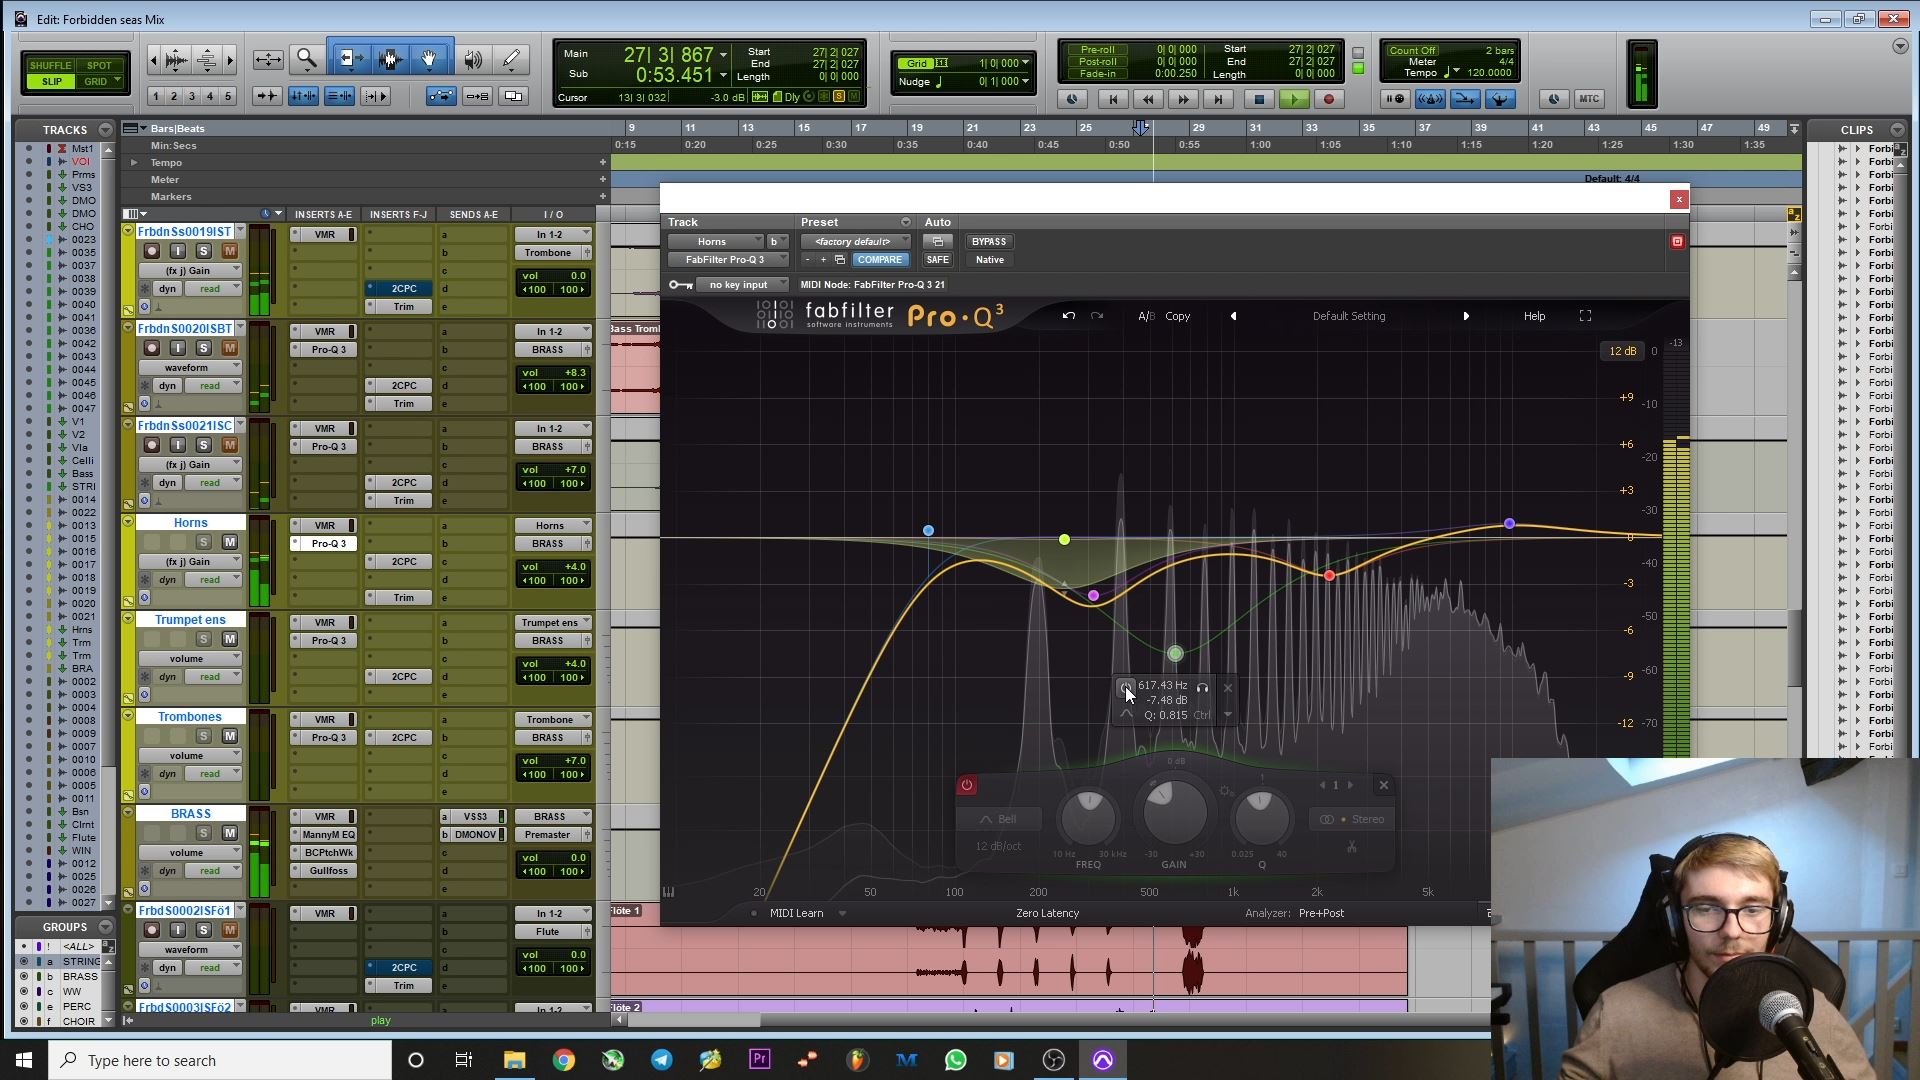
Task: Select the Grabber hand tool
Action: point(430,60)
